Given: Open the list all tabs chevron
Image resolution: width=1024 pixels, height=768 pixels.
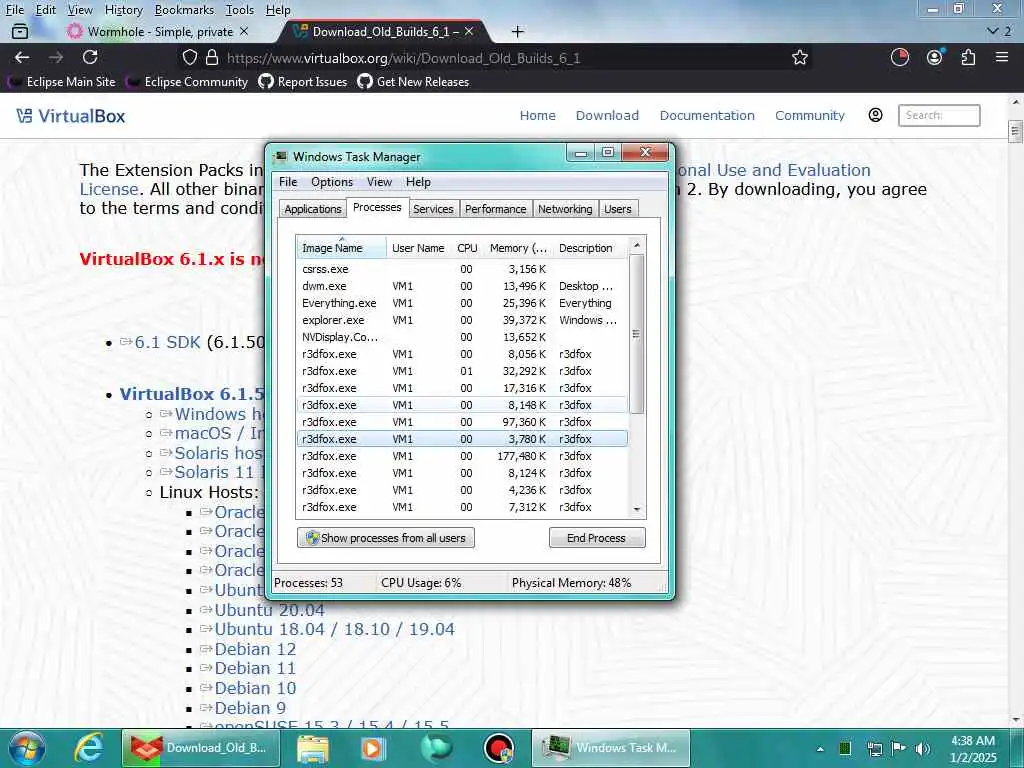Looking at the screenshot, I should click(x=993, y=31).
